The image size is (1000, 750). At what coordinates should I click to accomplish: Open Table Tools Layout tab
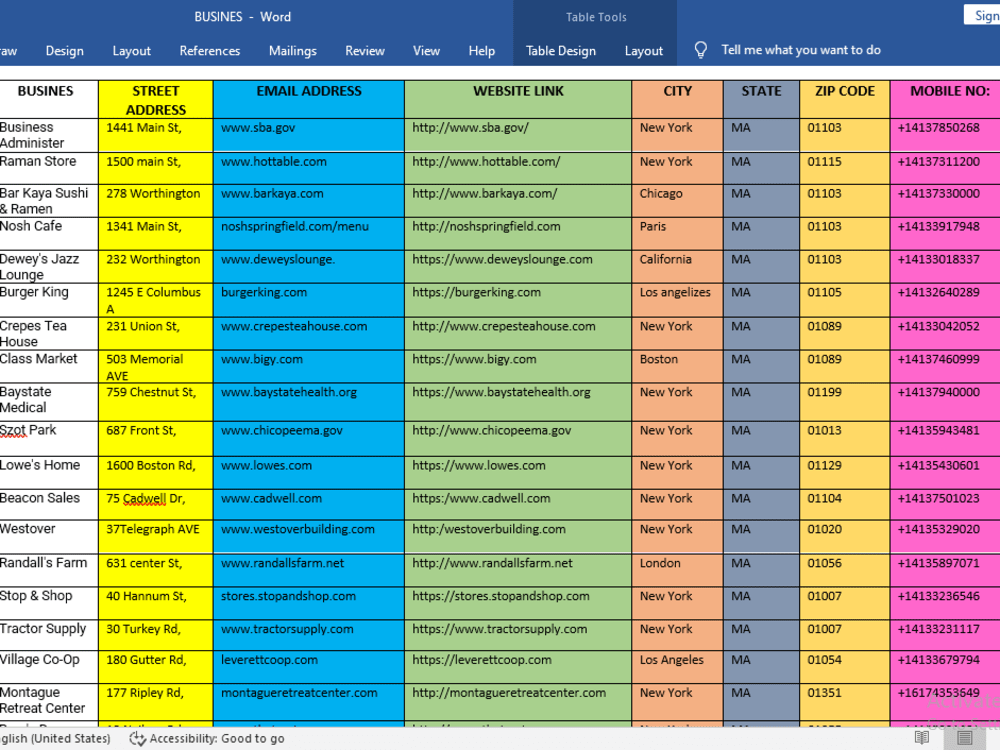tap(643, 50)
